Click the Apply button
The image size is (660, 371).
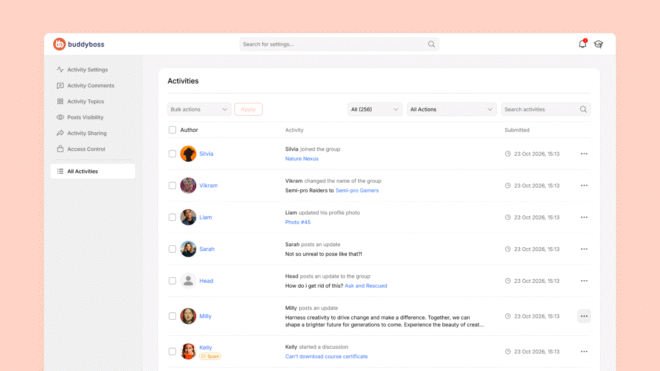(248, 109)
